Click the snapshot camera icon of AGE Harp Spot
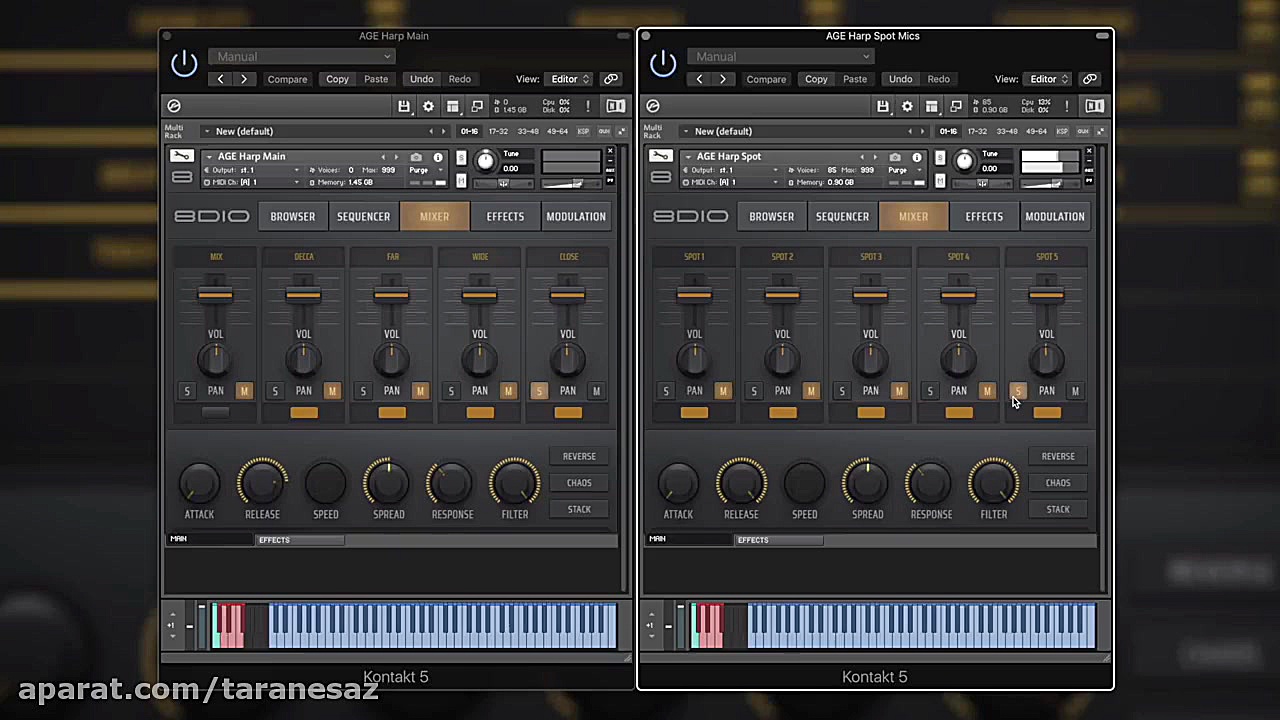Viewport: 1280px width, 720px height. [895, 157]
